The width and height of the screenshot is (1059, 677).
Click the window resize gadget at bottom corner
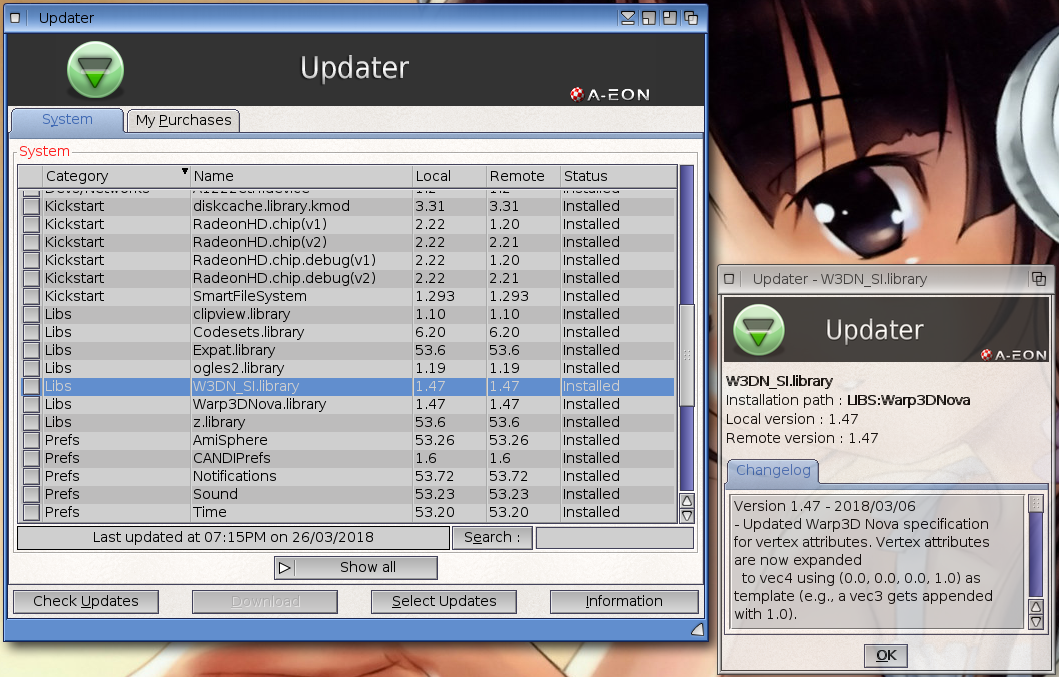pyautogui.click(x=698, y=630)
